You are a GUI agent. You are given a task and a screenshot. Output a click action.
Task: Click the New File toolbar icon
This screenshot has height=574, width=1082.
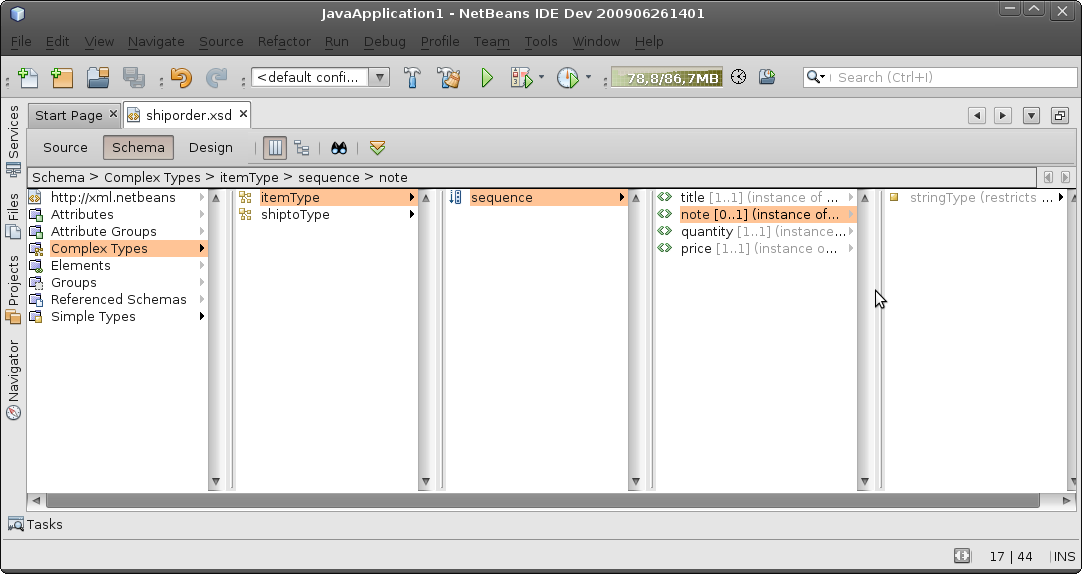(28, 77)
